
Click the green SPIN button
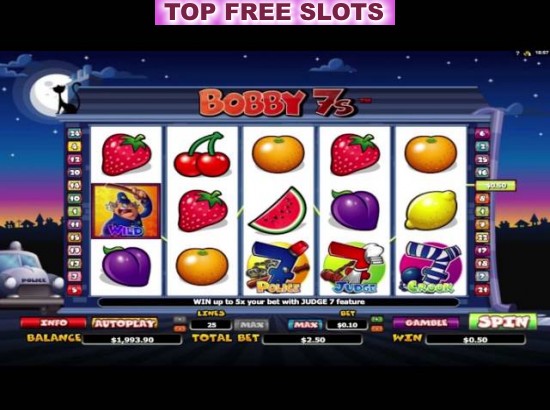[503, 321]
